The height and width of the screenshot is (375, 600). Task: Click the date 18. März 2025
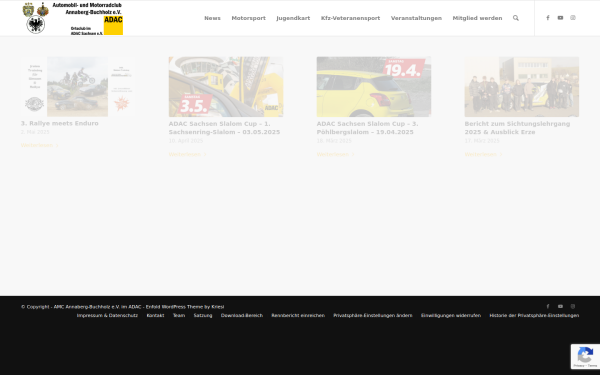tap(334, 141)
